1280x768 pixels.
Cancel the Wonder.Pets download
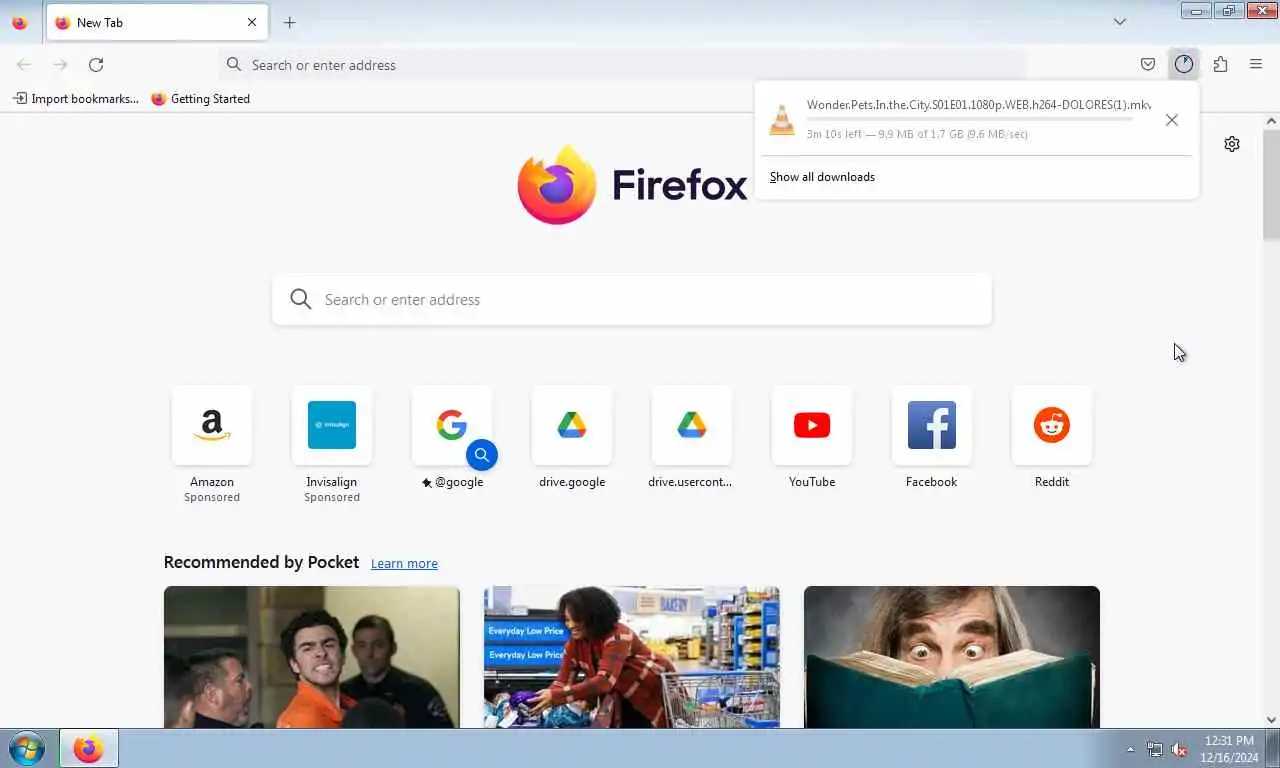click(x=1172, y=120)
